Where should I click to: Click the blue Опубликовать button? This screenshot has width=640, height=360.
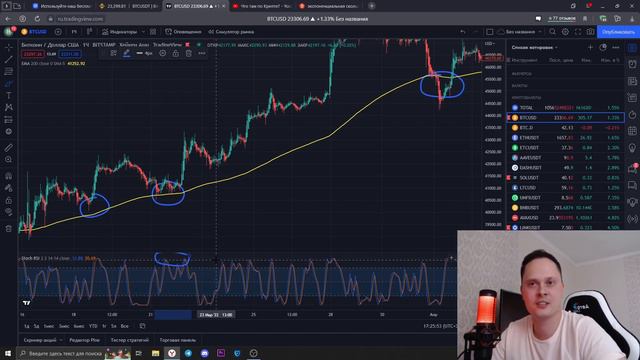pos(618,32)
